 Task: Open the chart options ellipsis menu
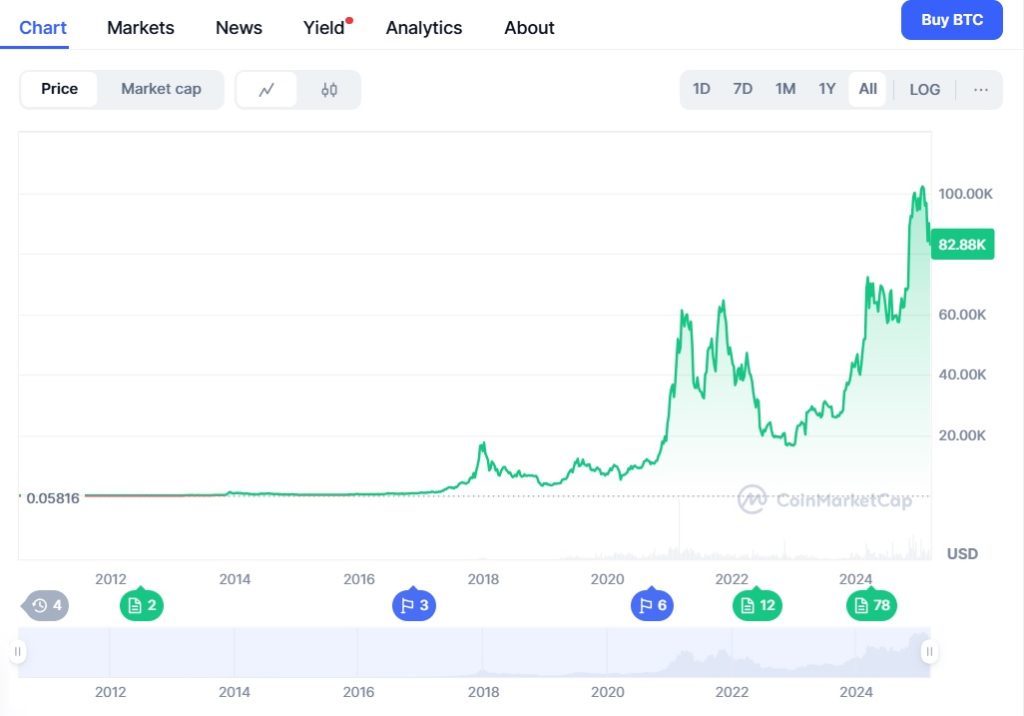pyautogui.click(x=981, y=89)
